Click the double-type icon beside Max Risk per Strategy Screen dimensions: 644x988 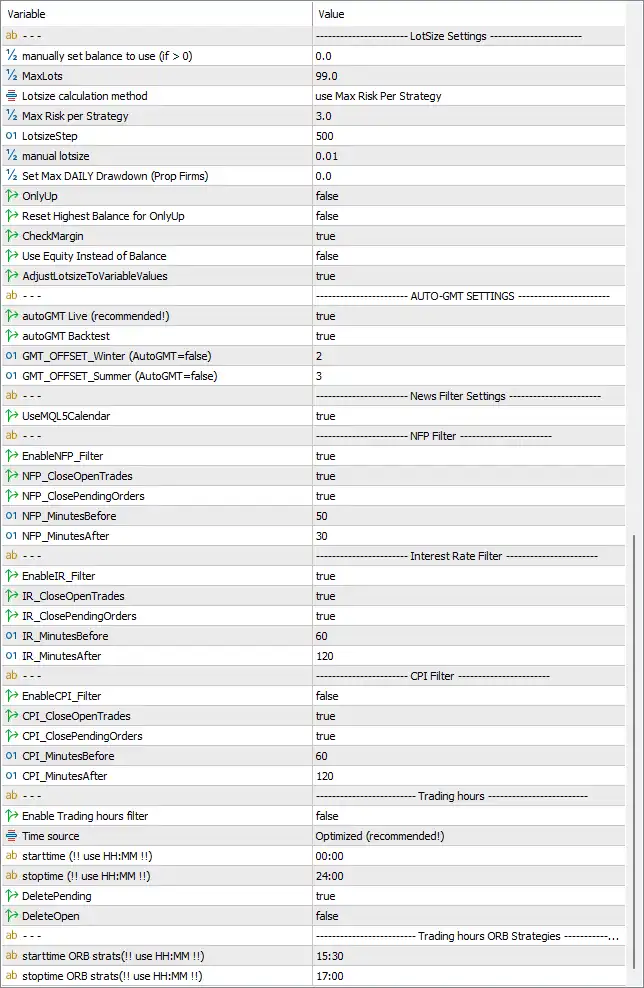(11, 116)
